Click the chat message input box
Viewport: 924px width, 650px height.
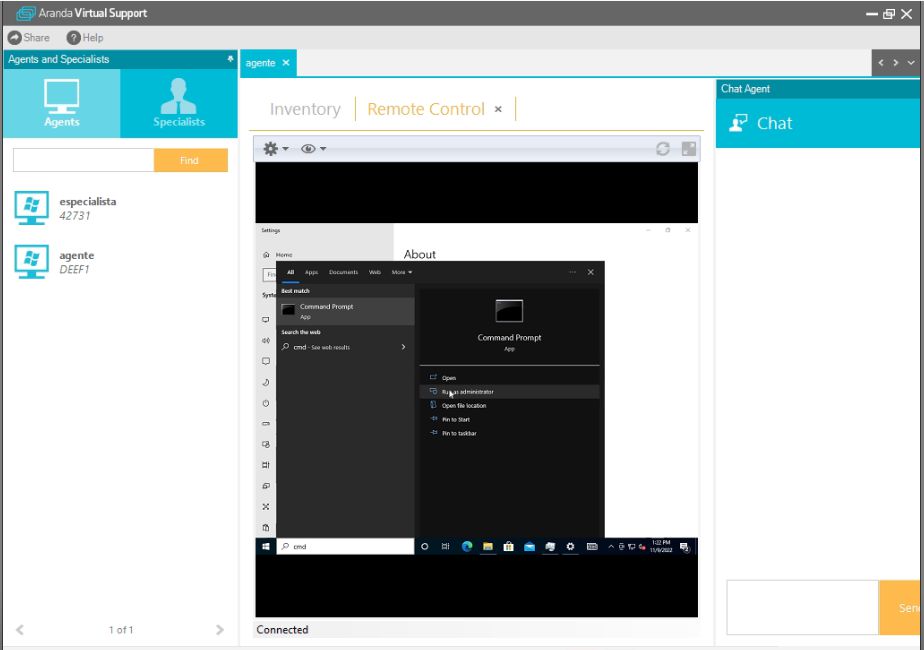pyautogui.click(x=802, y=608)
